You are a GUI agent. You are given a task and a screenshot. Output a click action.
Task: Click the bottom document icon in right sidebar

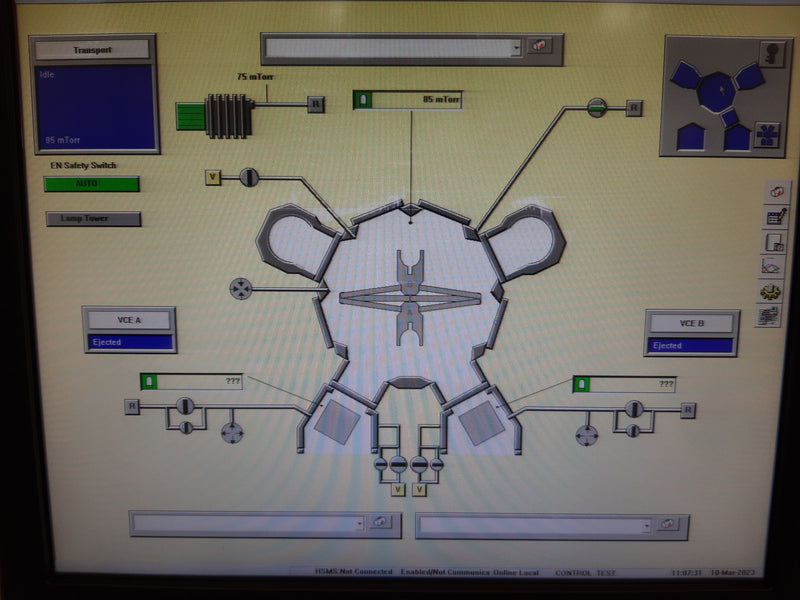[x=769, y=317]
